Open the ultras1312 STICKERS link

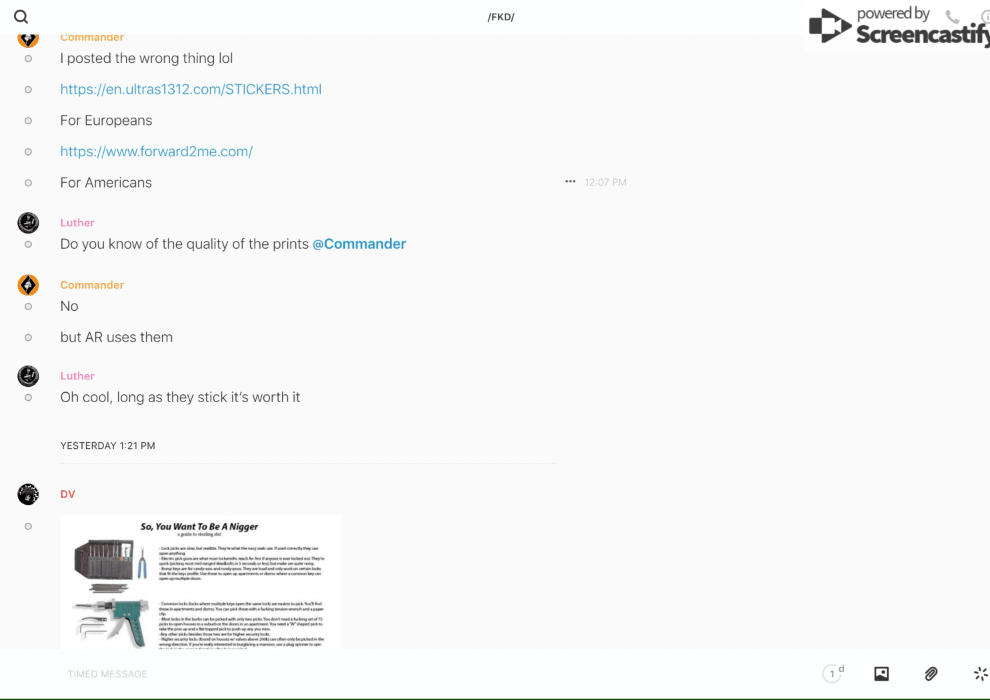pos(191,89)
